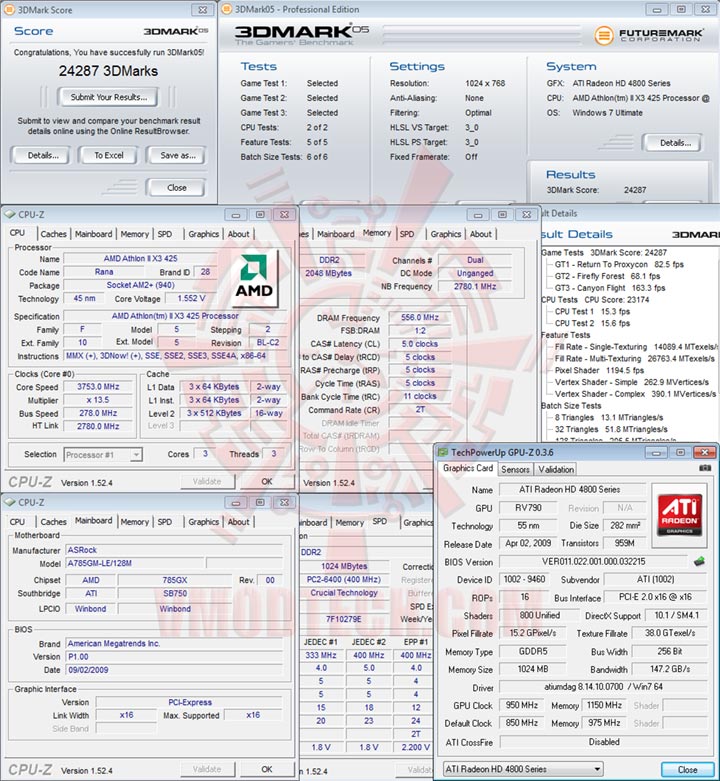Select Pixel Shader result row
720x781 pixels.
point(599,370)
